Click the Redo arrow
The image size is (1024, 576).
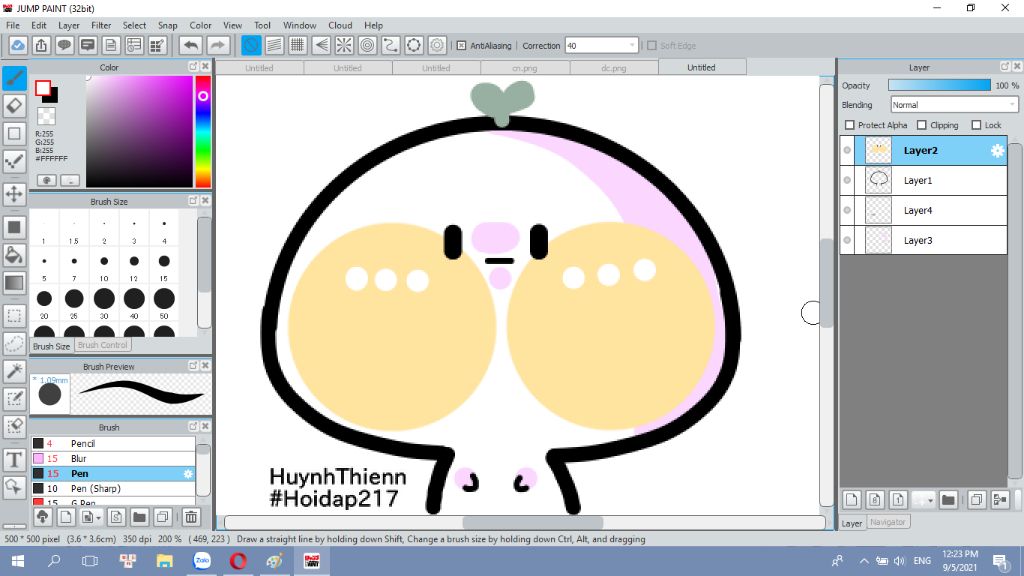coord(217,46)
